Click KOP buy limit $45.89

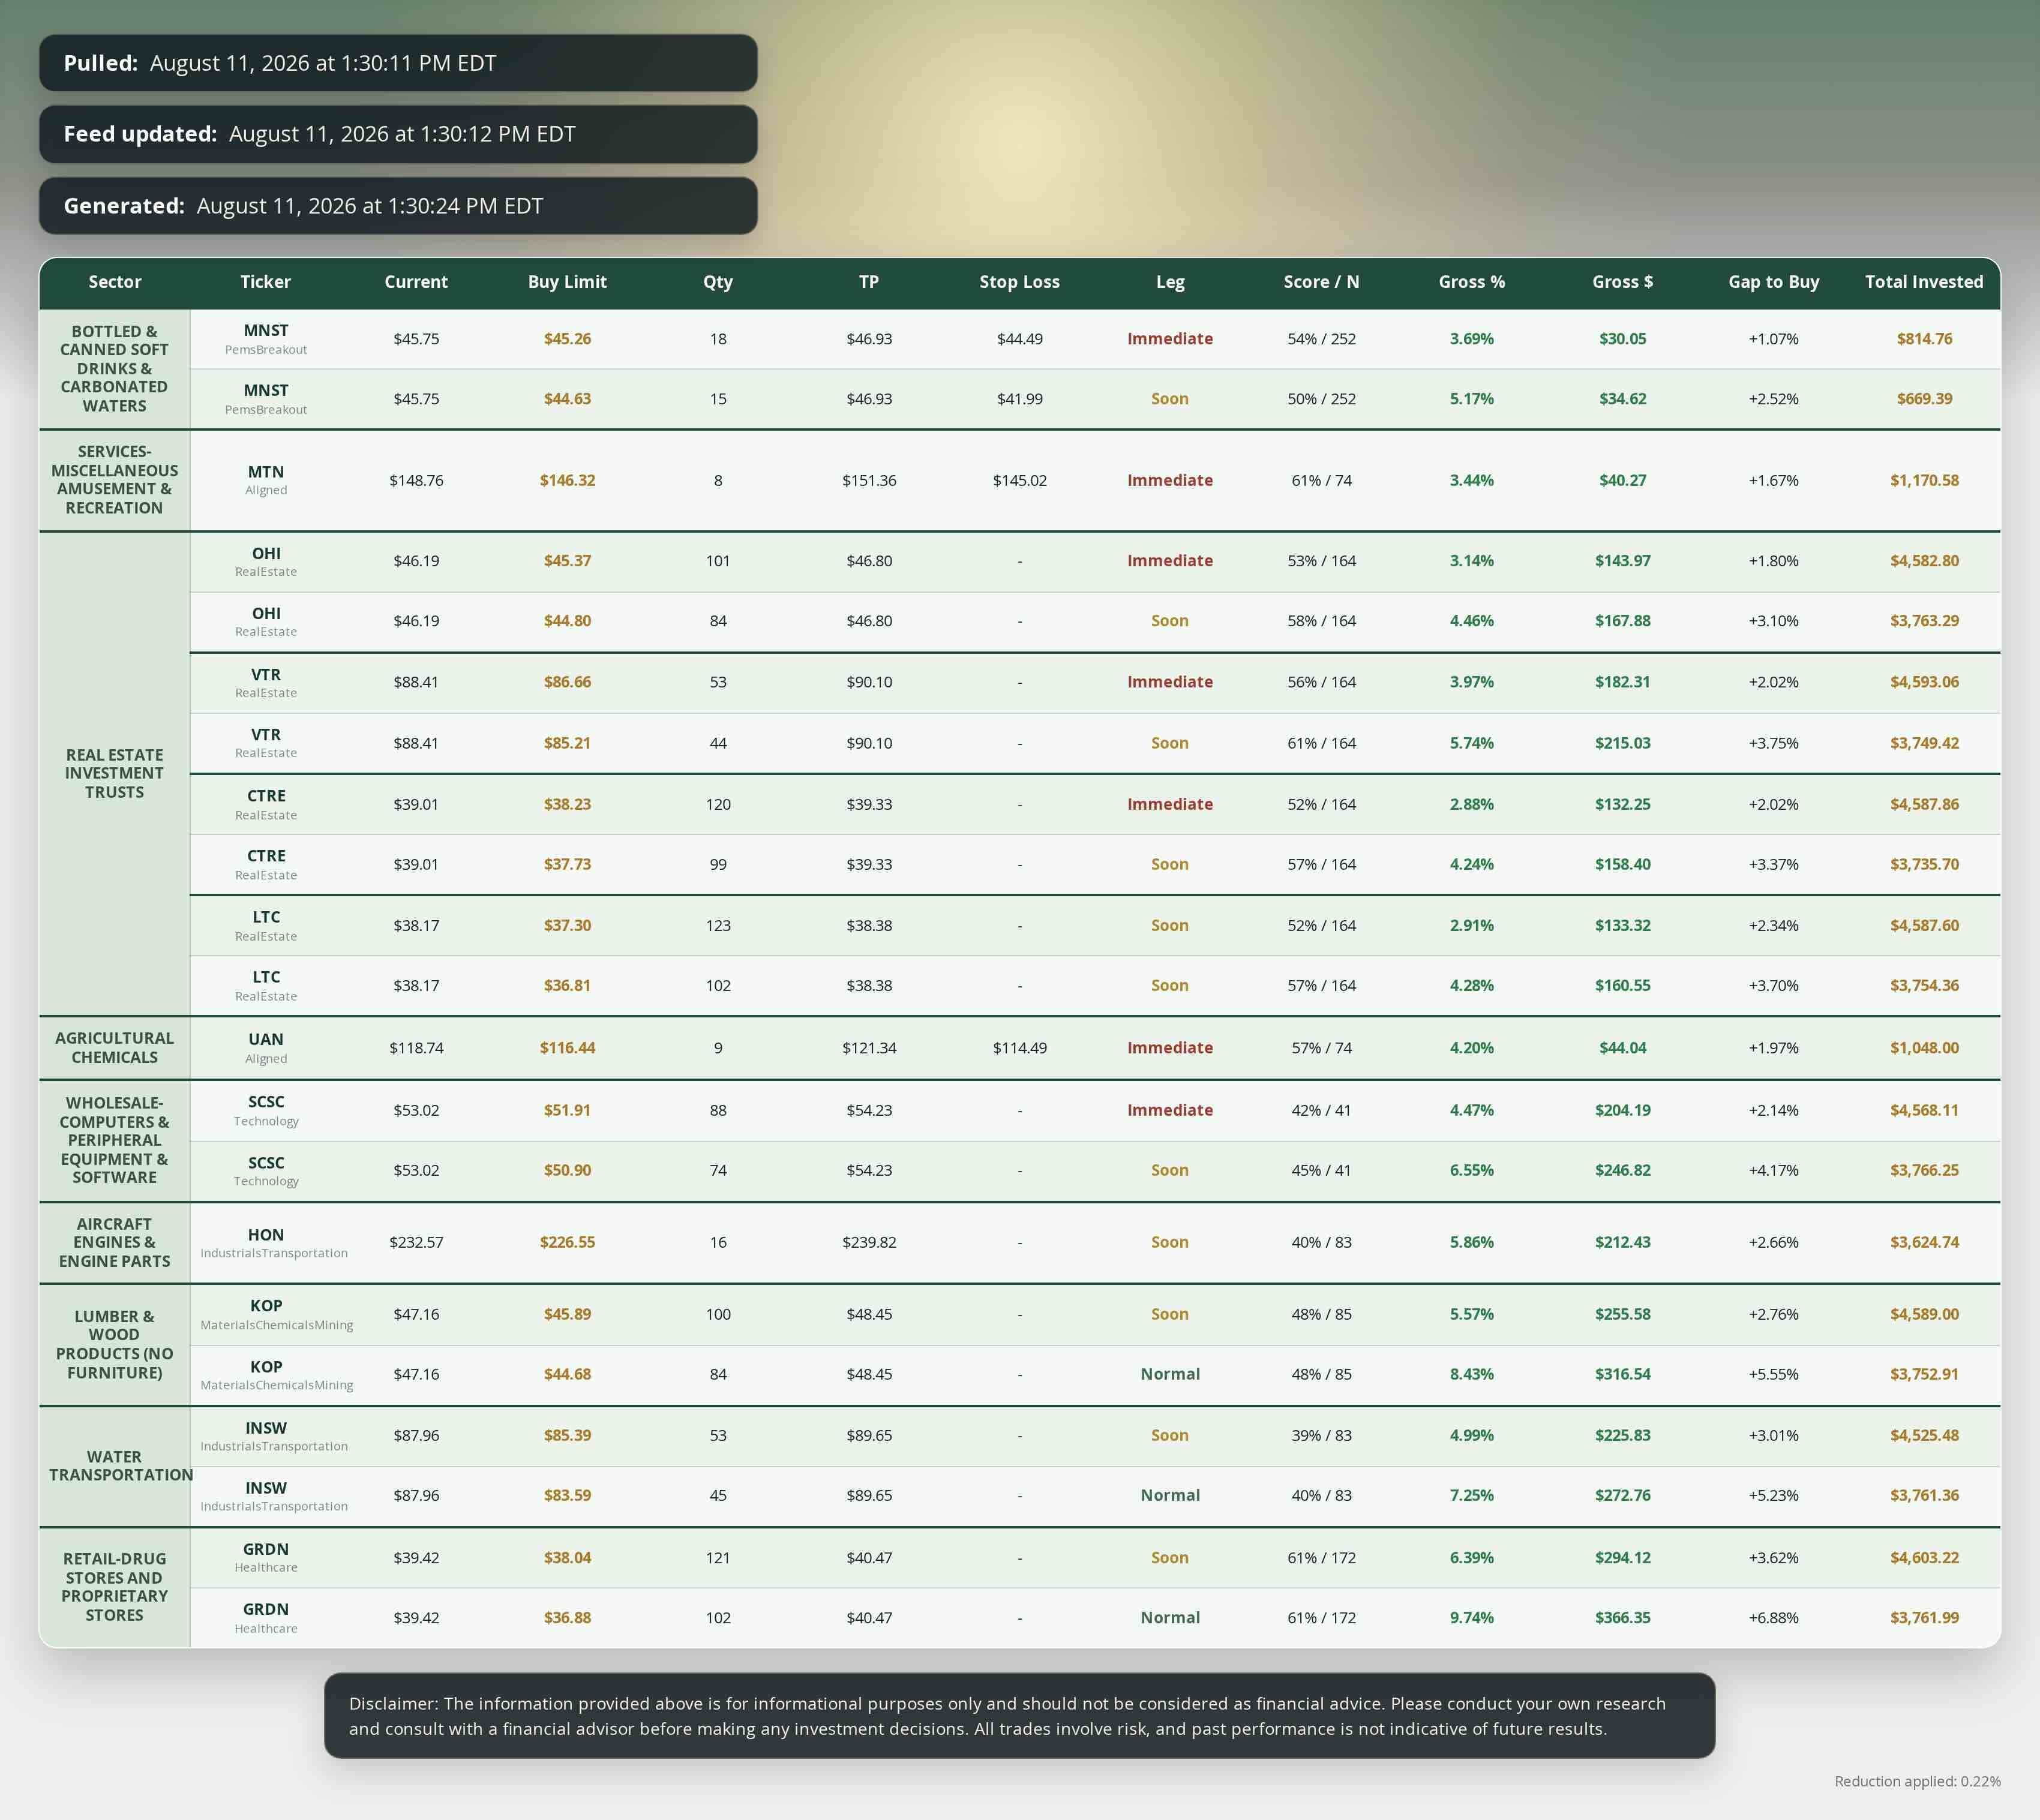567,1314
